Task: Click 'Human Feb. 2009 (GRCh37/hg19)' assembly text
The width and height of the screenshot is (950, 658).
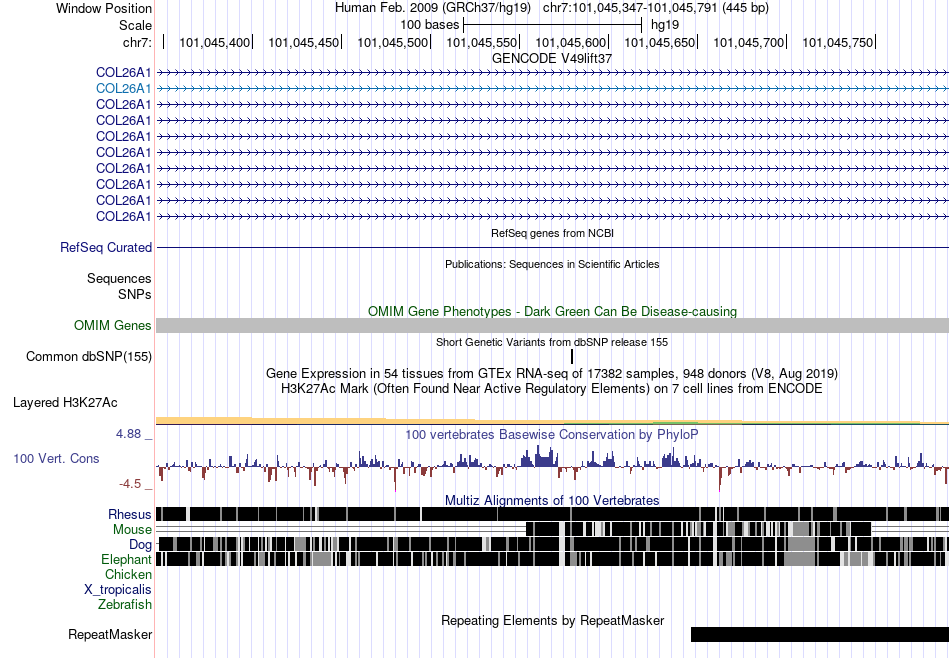Action: 433,8
